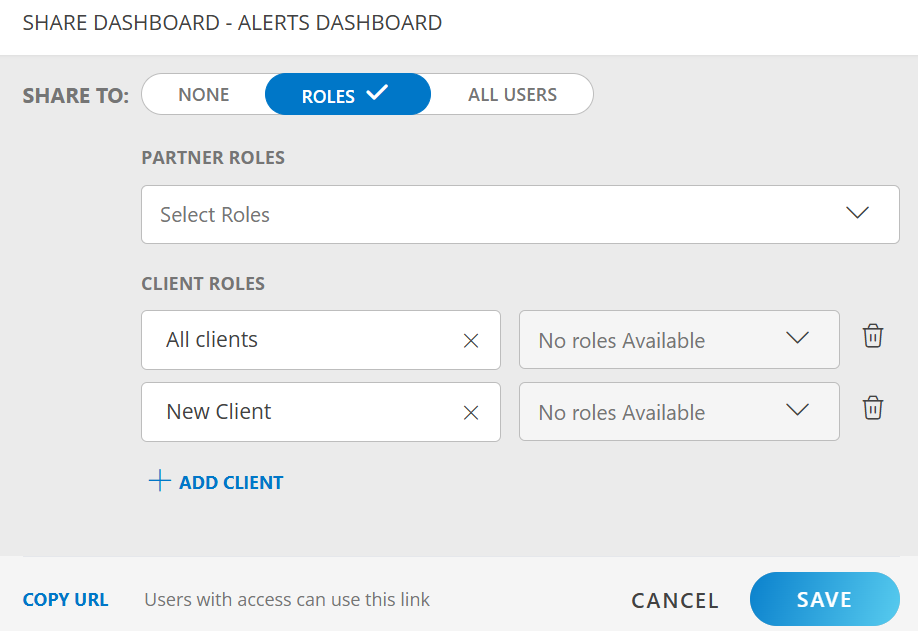Clear the New Client selection with X

(x=471, y=413)
